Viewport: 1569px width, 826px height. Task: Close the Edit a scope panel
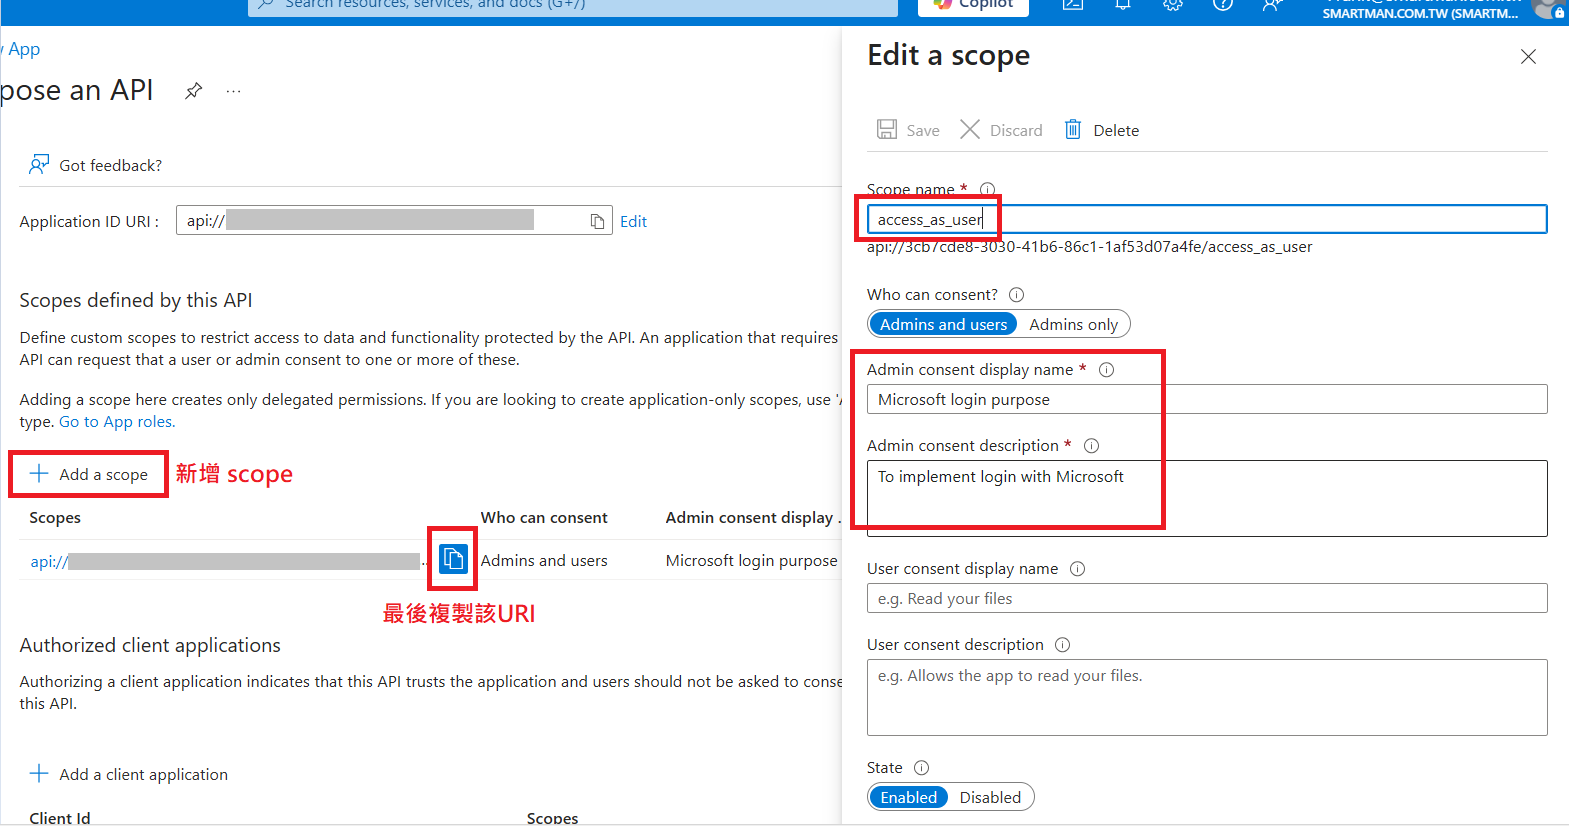tap(1528, 57)
